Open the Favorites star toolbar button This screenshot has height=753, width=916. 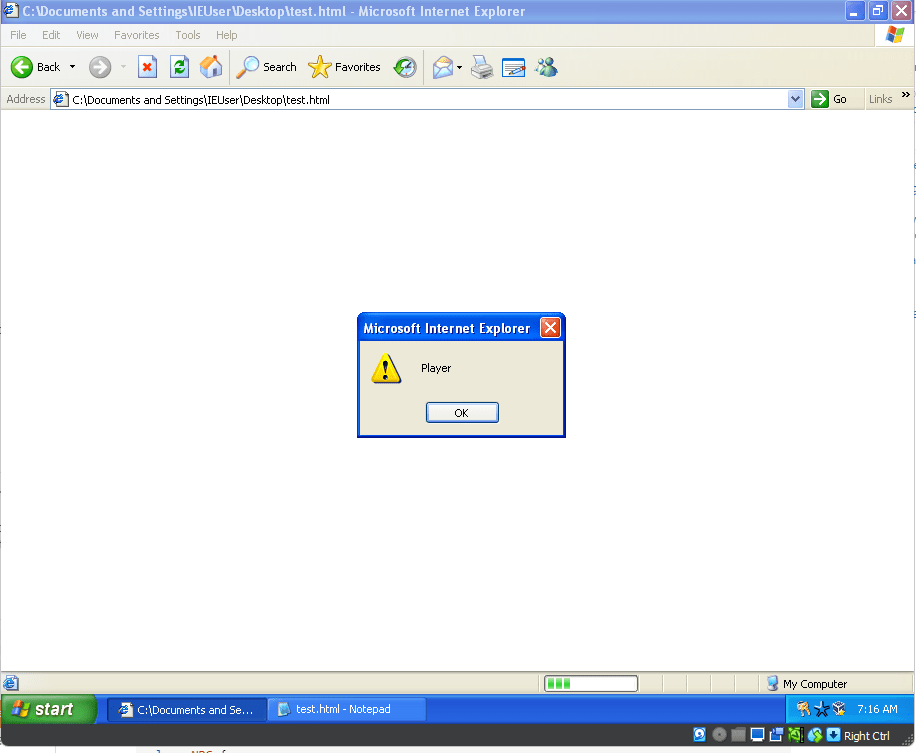(344, 67)
